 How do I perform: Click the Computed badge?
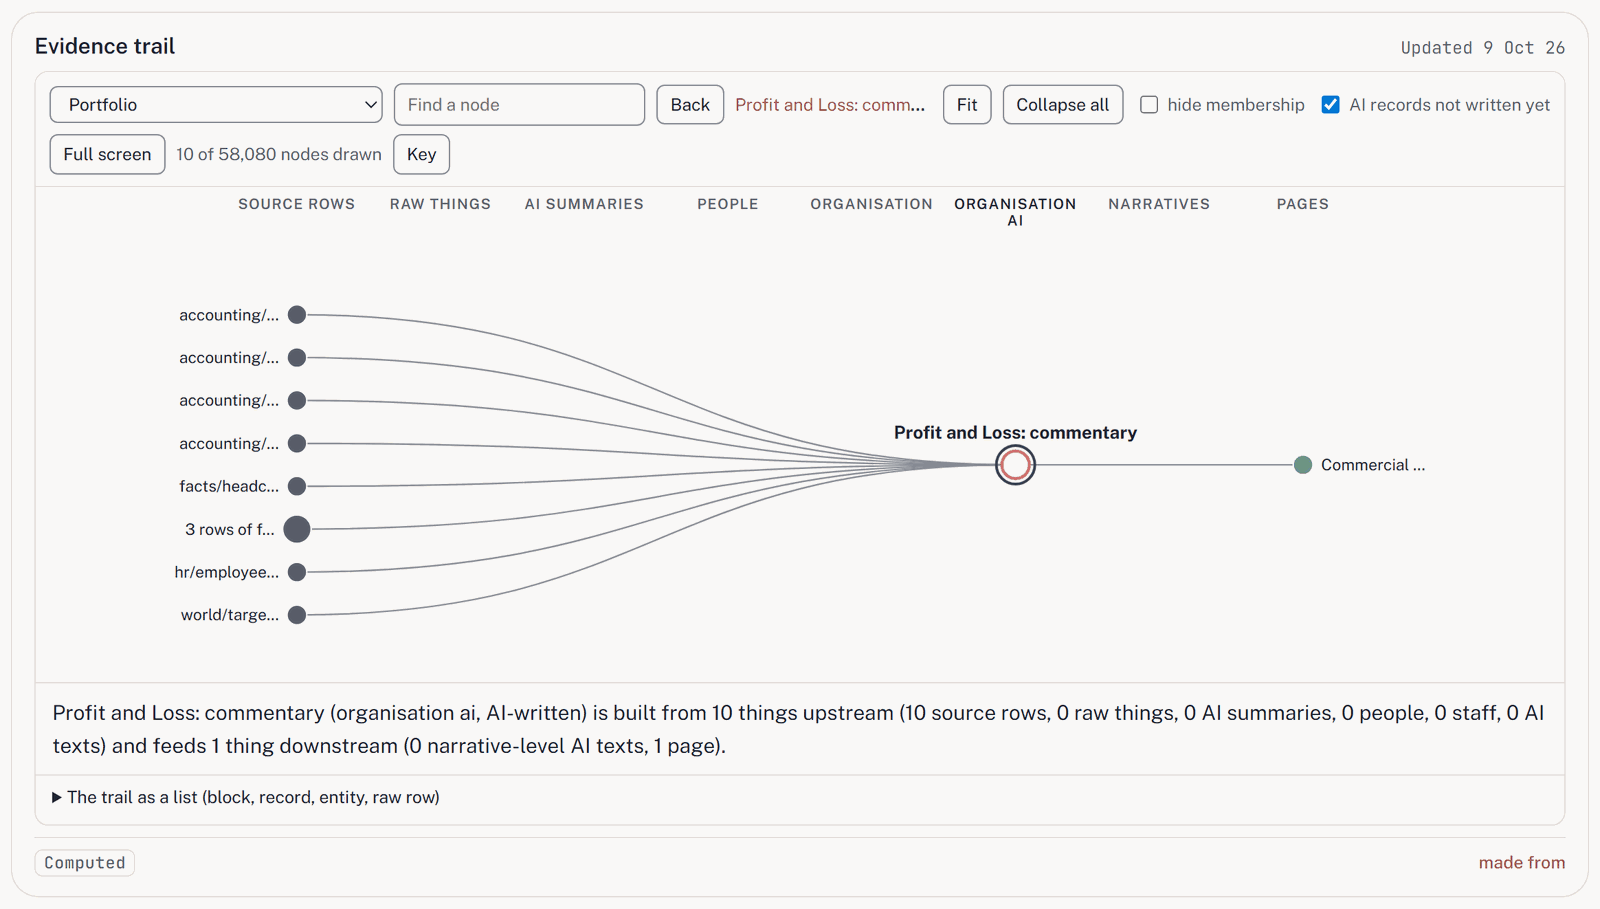[85, 863]
